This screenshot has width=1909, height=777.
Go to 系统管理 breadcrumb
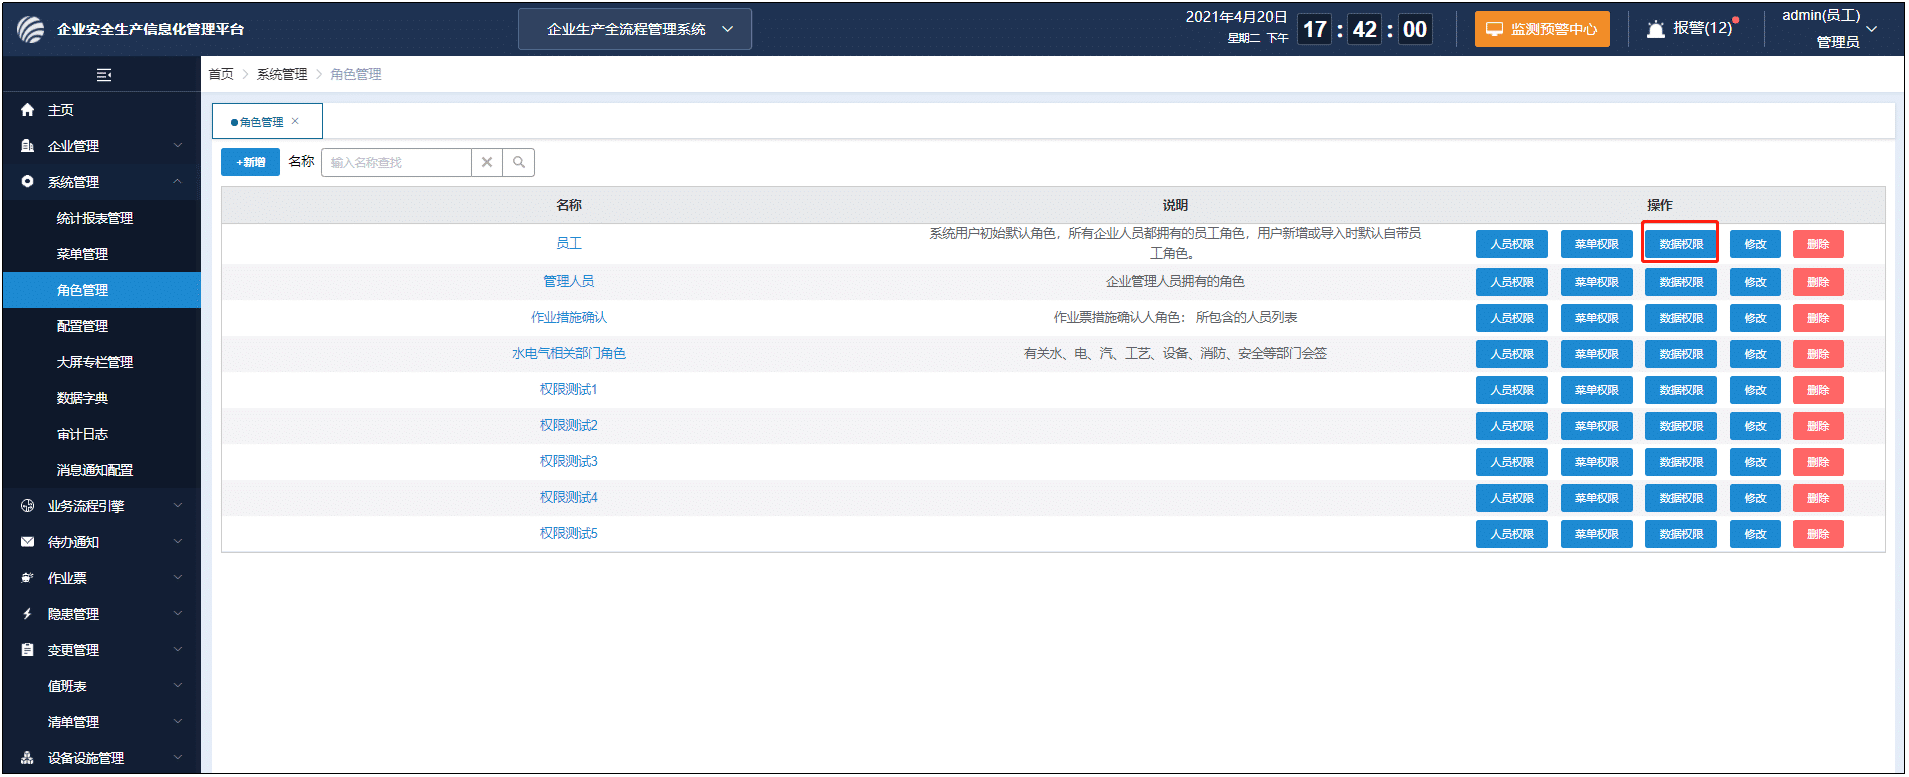(x=282, y=74)
